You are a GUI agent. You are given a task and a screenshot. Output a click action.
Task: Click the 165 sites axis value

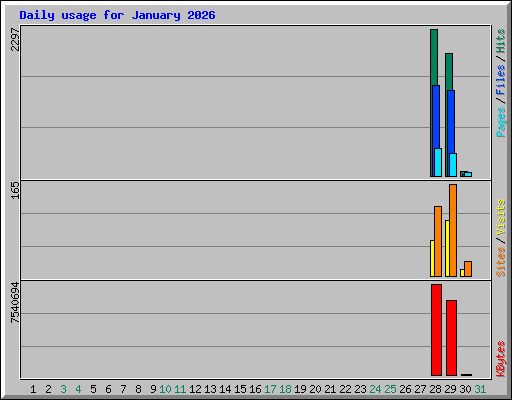point(15,190)
